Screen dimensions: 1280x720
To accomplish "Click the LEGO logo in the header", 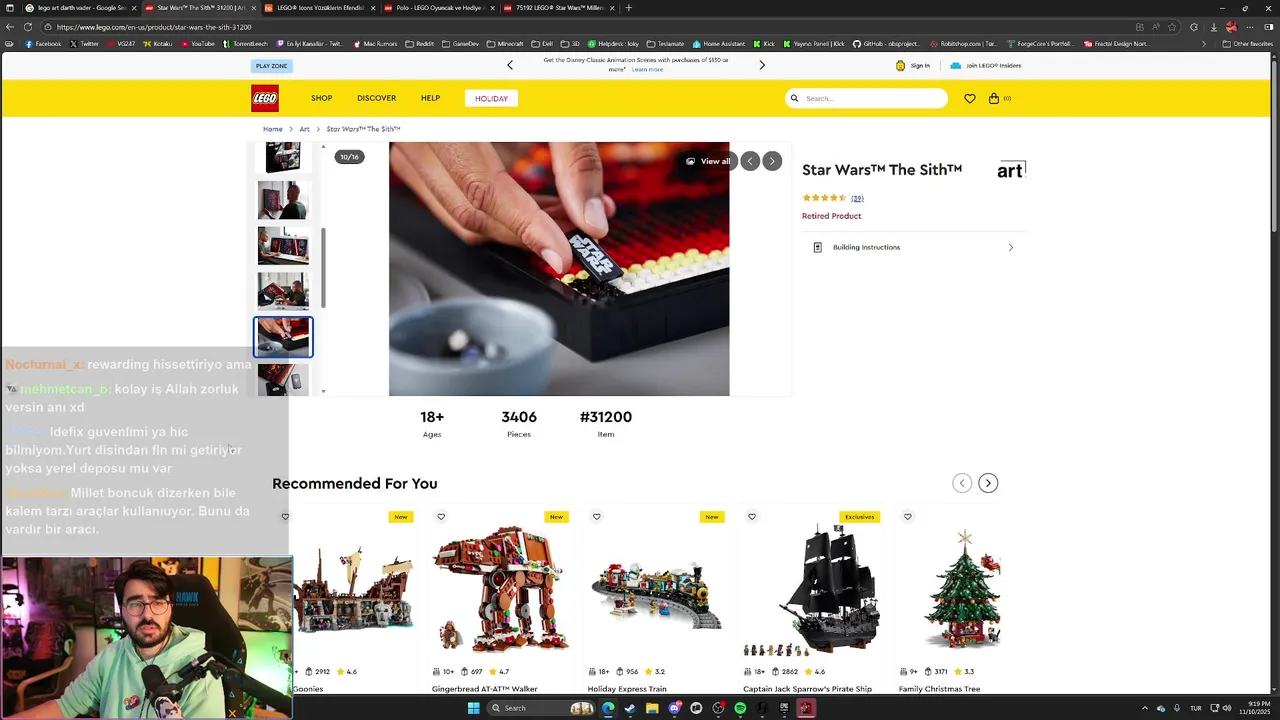I will tap(265, 98).
